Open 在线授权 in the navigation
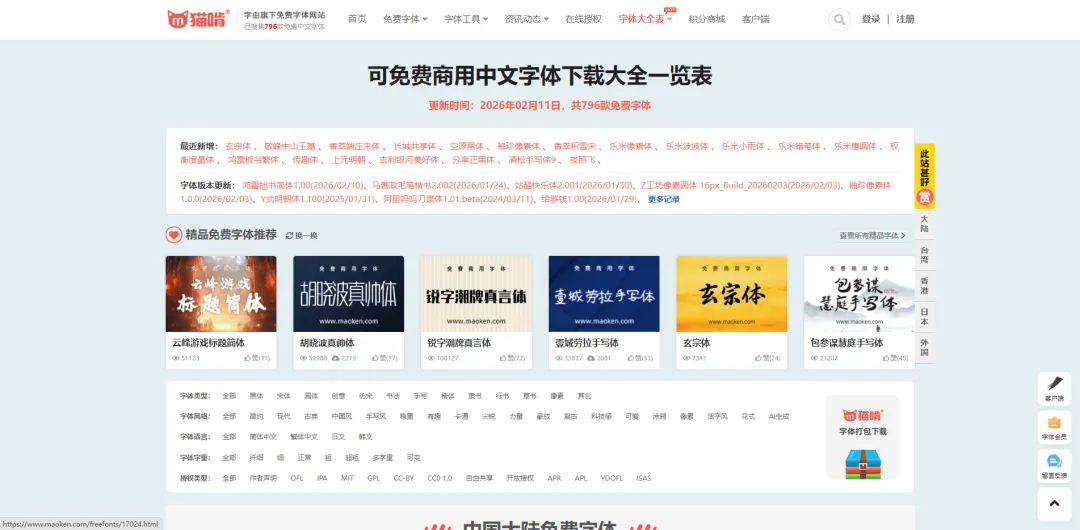 [583, 19]
